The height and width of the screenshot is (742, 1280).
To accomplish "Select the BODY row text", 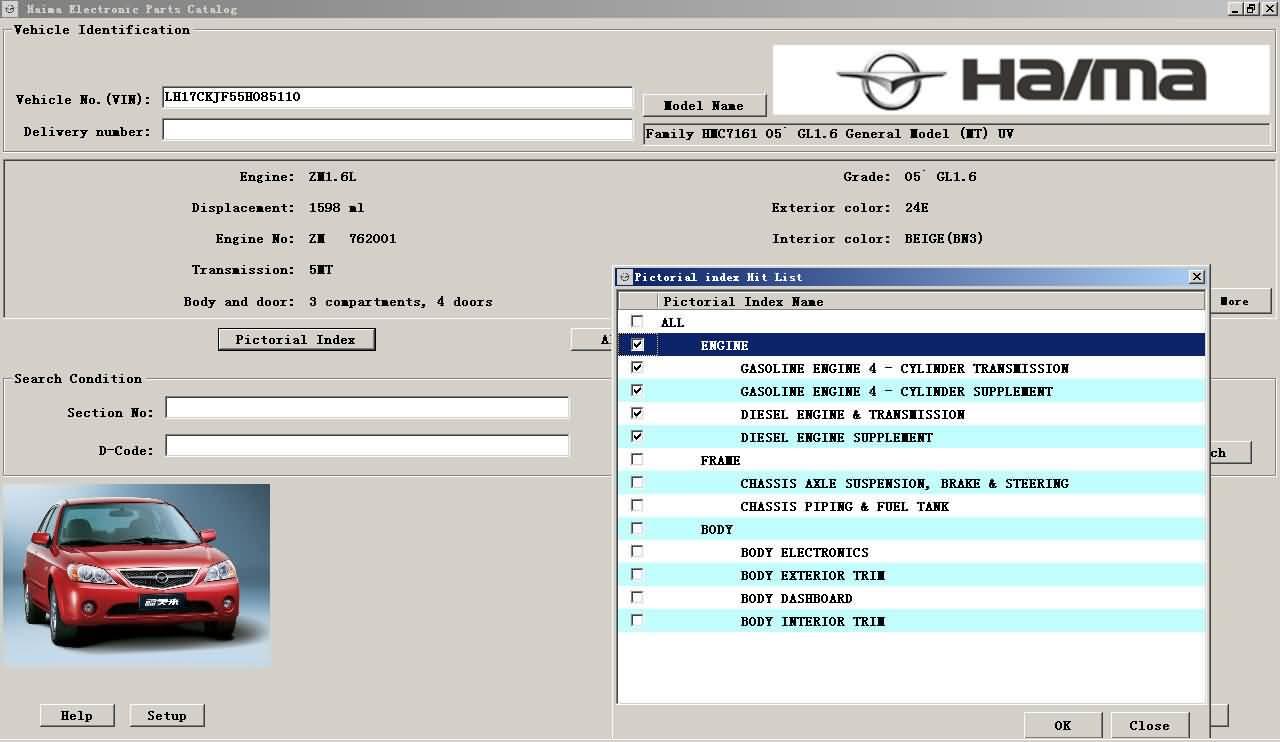I will click(716, 529).
